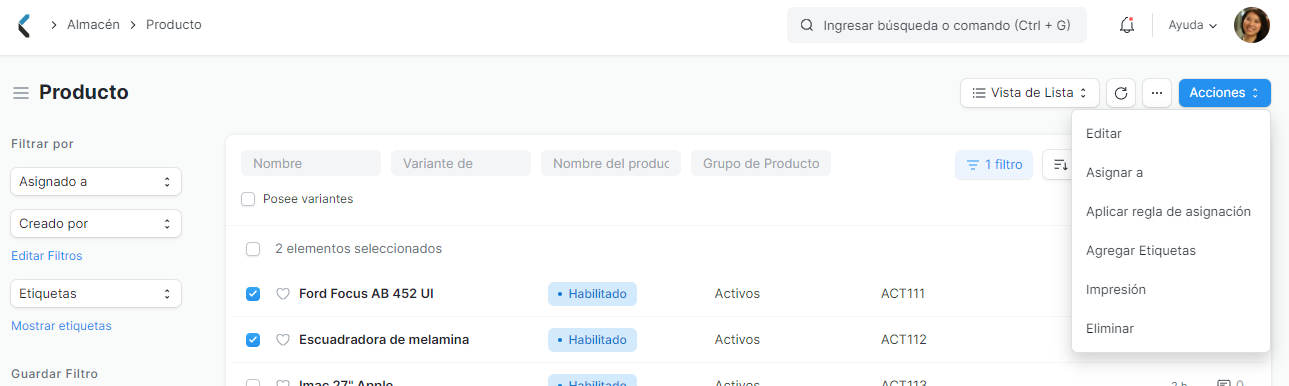Click the Producto breadcrumb
The height and width of the screenshot is (386, 1289).
click(x=174, y=25)
